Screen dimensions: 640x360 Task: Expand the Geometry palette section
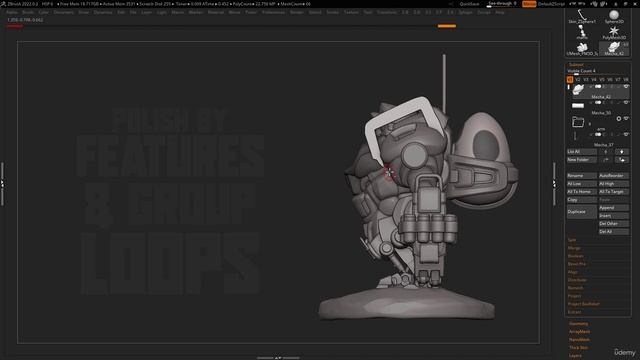(x=578, y=324)
